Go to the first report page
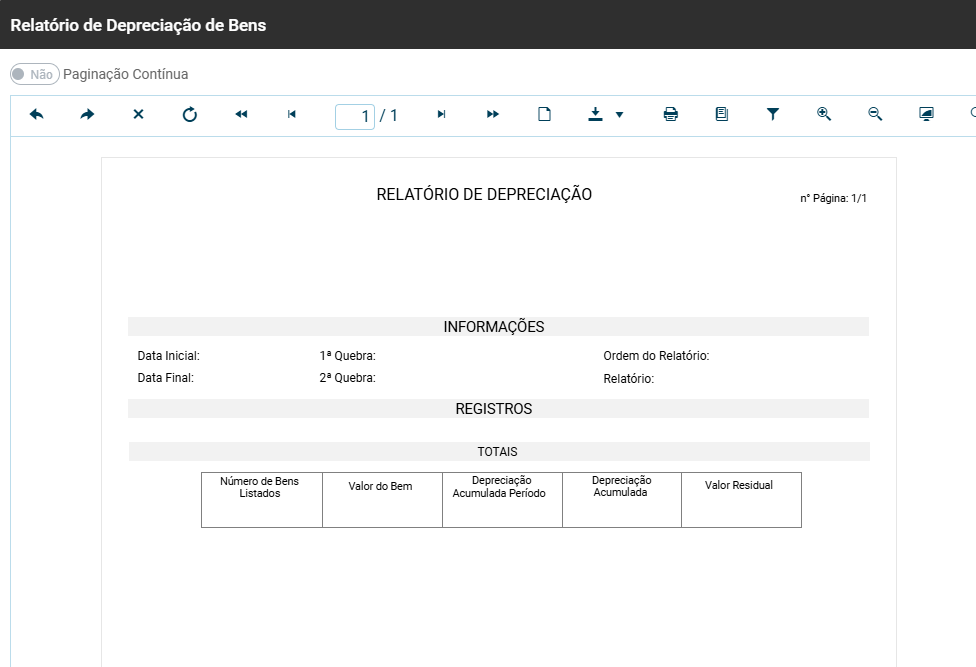976x667 pixels. (241, 115)
